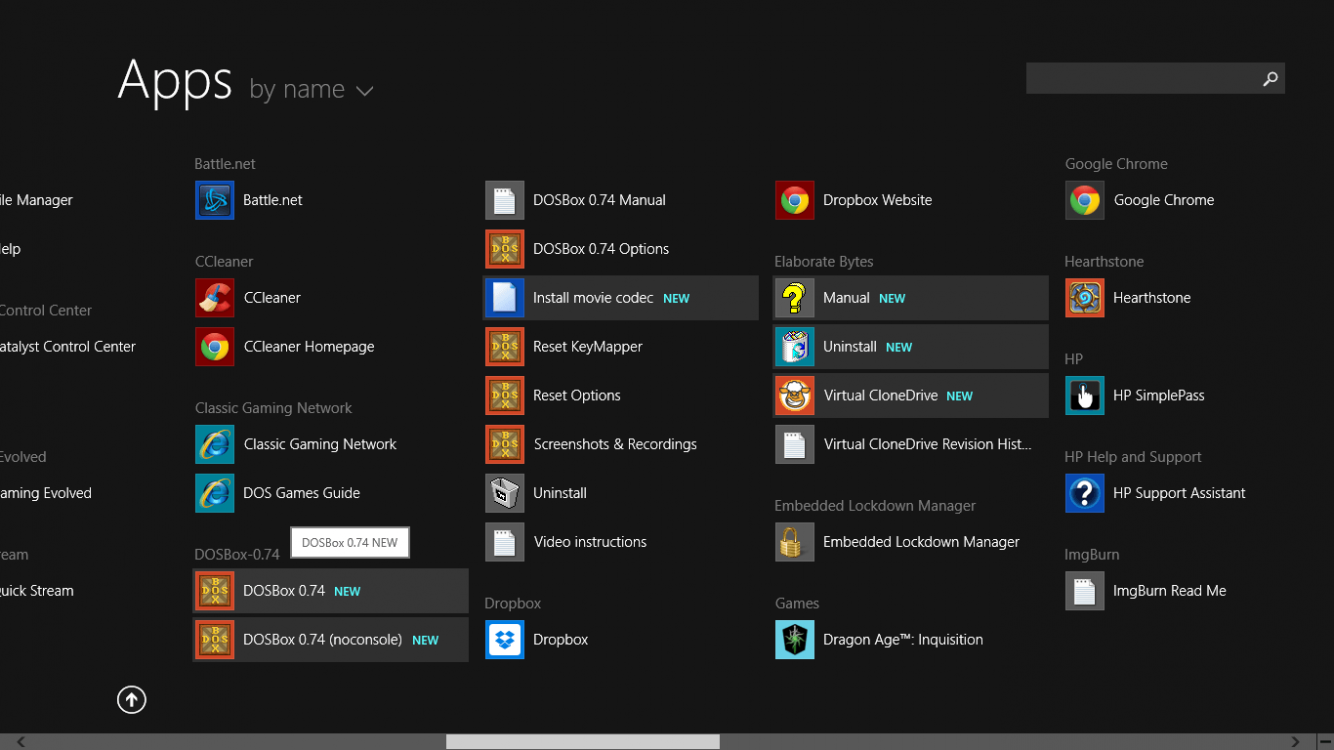Click the search magnifier button
The height and width of the screenshot is (750, 1334).
(x=1270, y=78)
